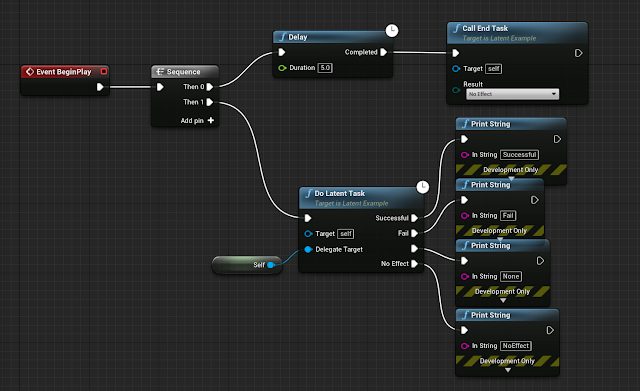
Task: Expand the NoEffect Print String node options
Action: (x=508, y=370)
